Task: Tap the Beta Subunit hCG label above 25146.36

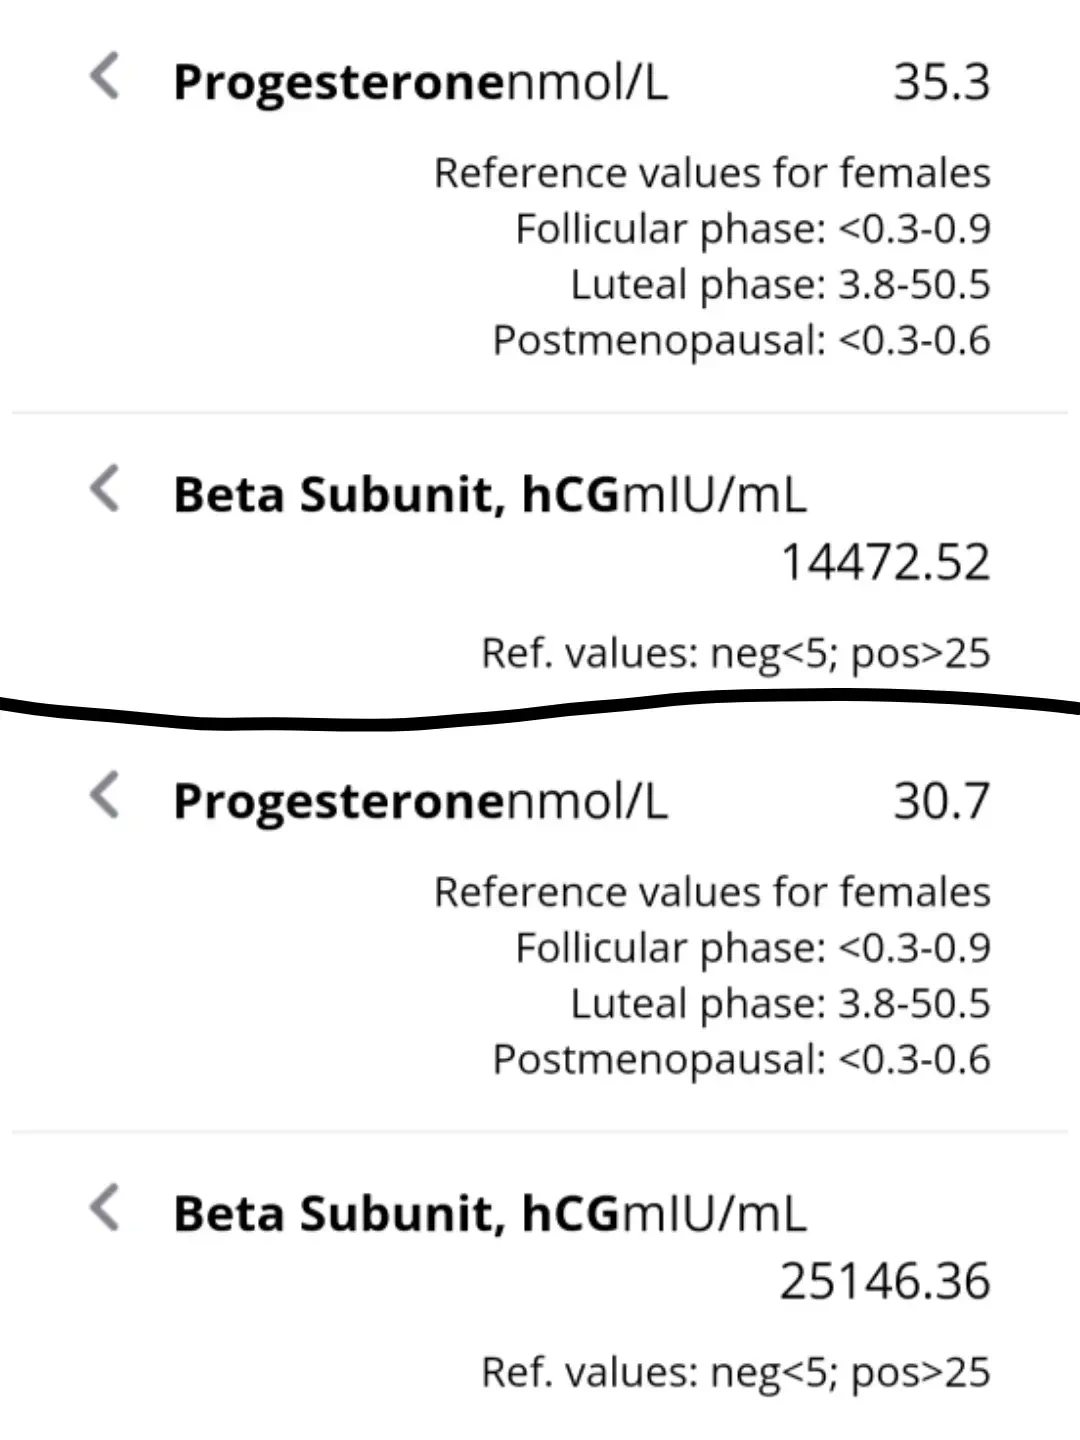Action: pos(396,1214)
